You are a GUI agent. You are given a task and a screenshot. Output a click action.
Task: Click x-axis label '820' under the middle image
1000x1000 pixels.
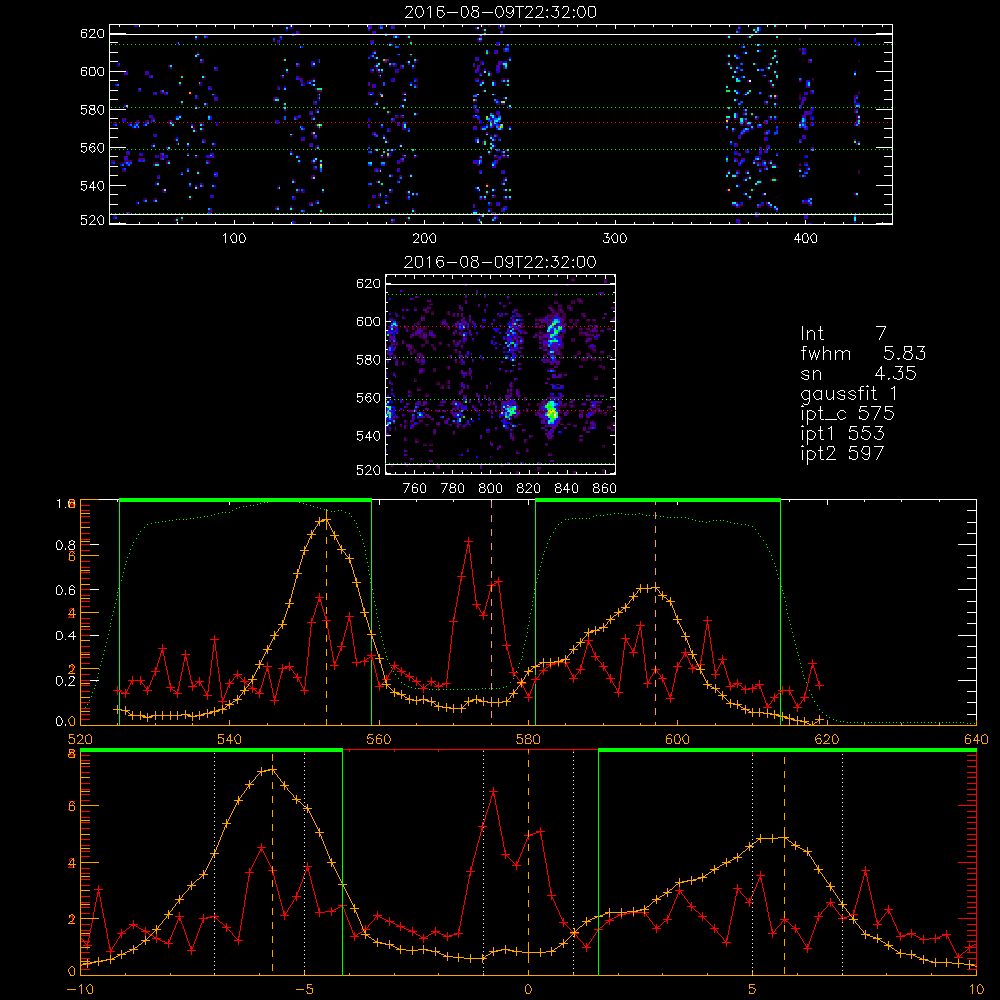click(529, 489)
